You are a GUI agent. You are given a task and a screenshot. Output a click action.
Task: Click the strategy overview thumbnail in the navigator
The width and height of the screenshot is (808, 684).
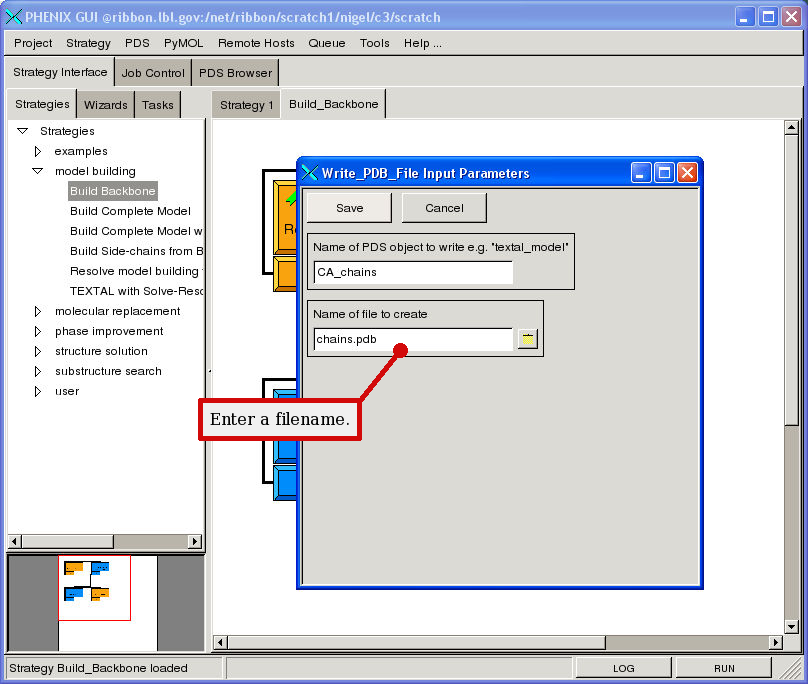pyautogui.click(x=94, y=588)
